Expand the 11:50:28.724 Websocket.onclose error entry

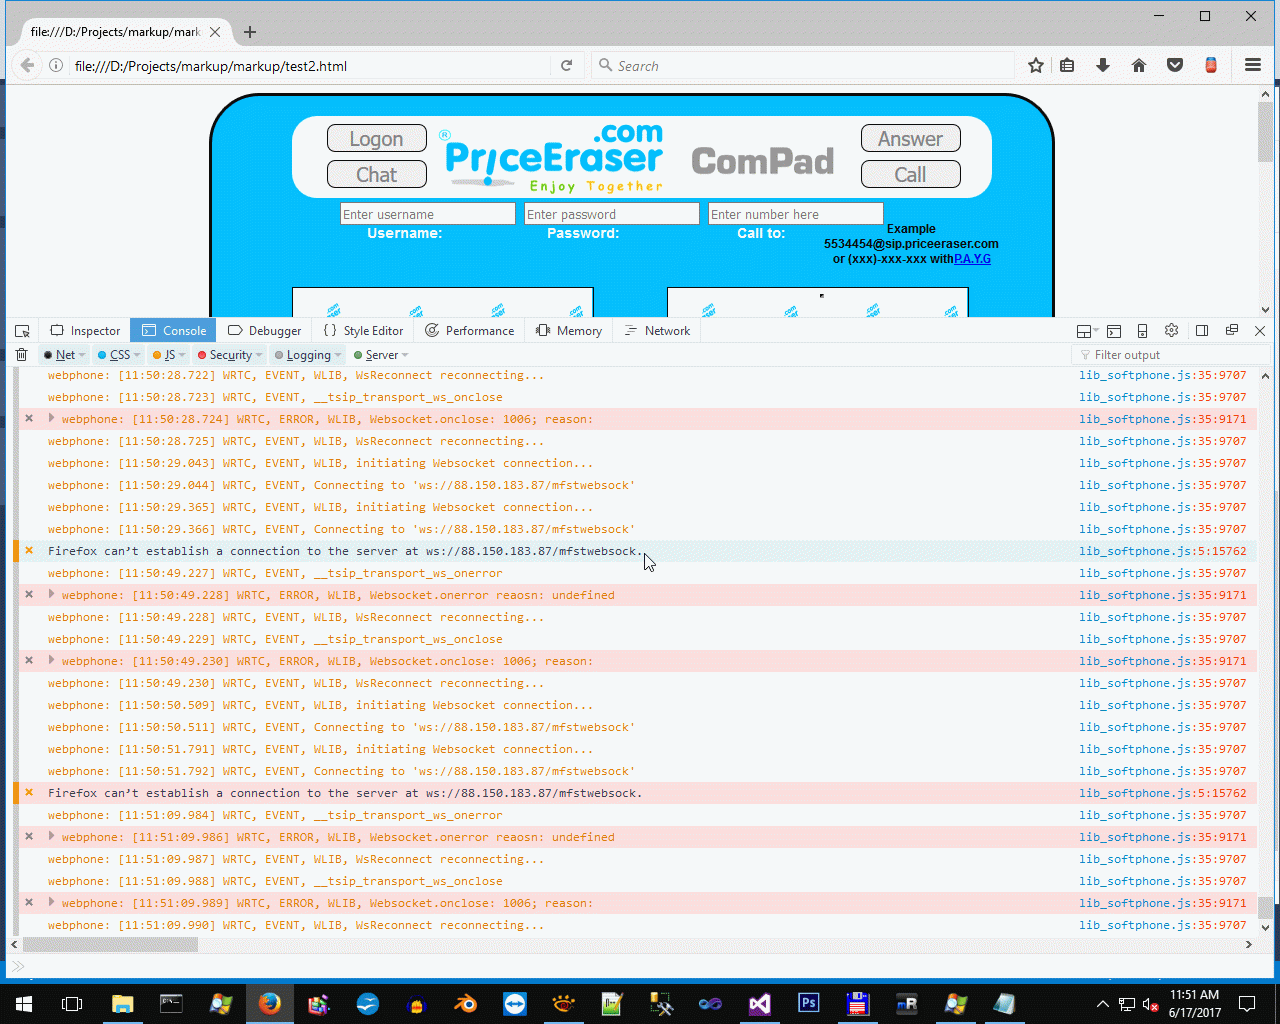pyautogui.click(x=52, y=418)
